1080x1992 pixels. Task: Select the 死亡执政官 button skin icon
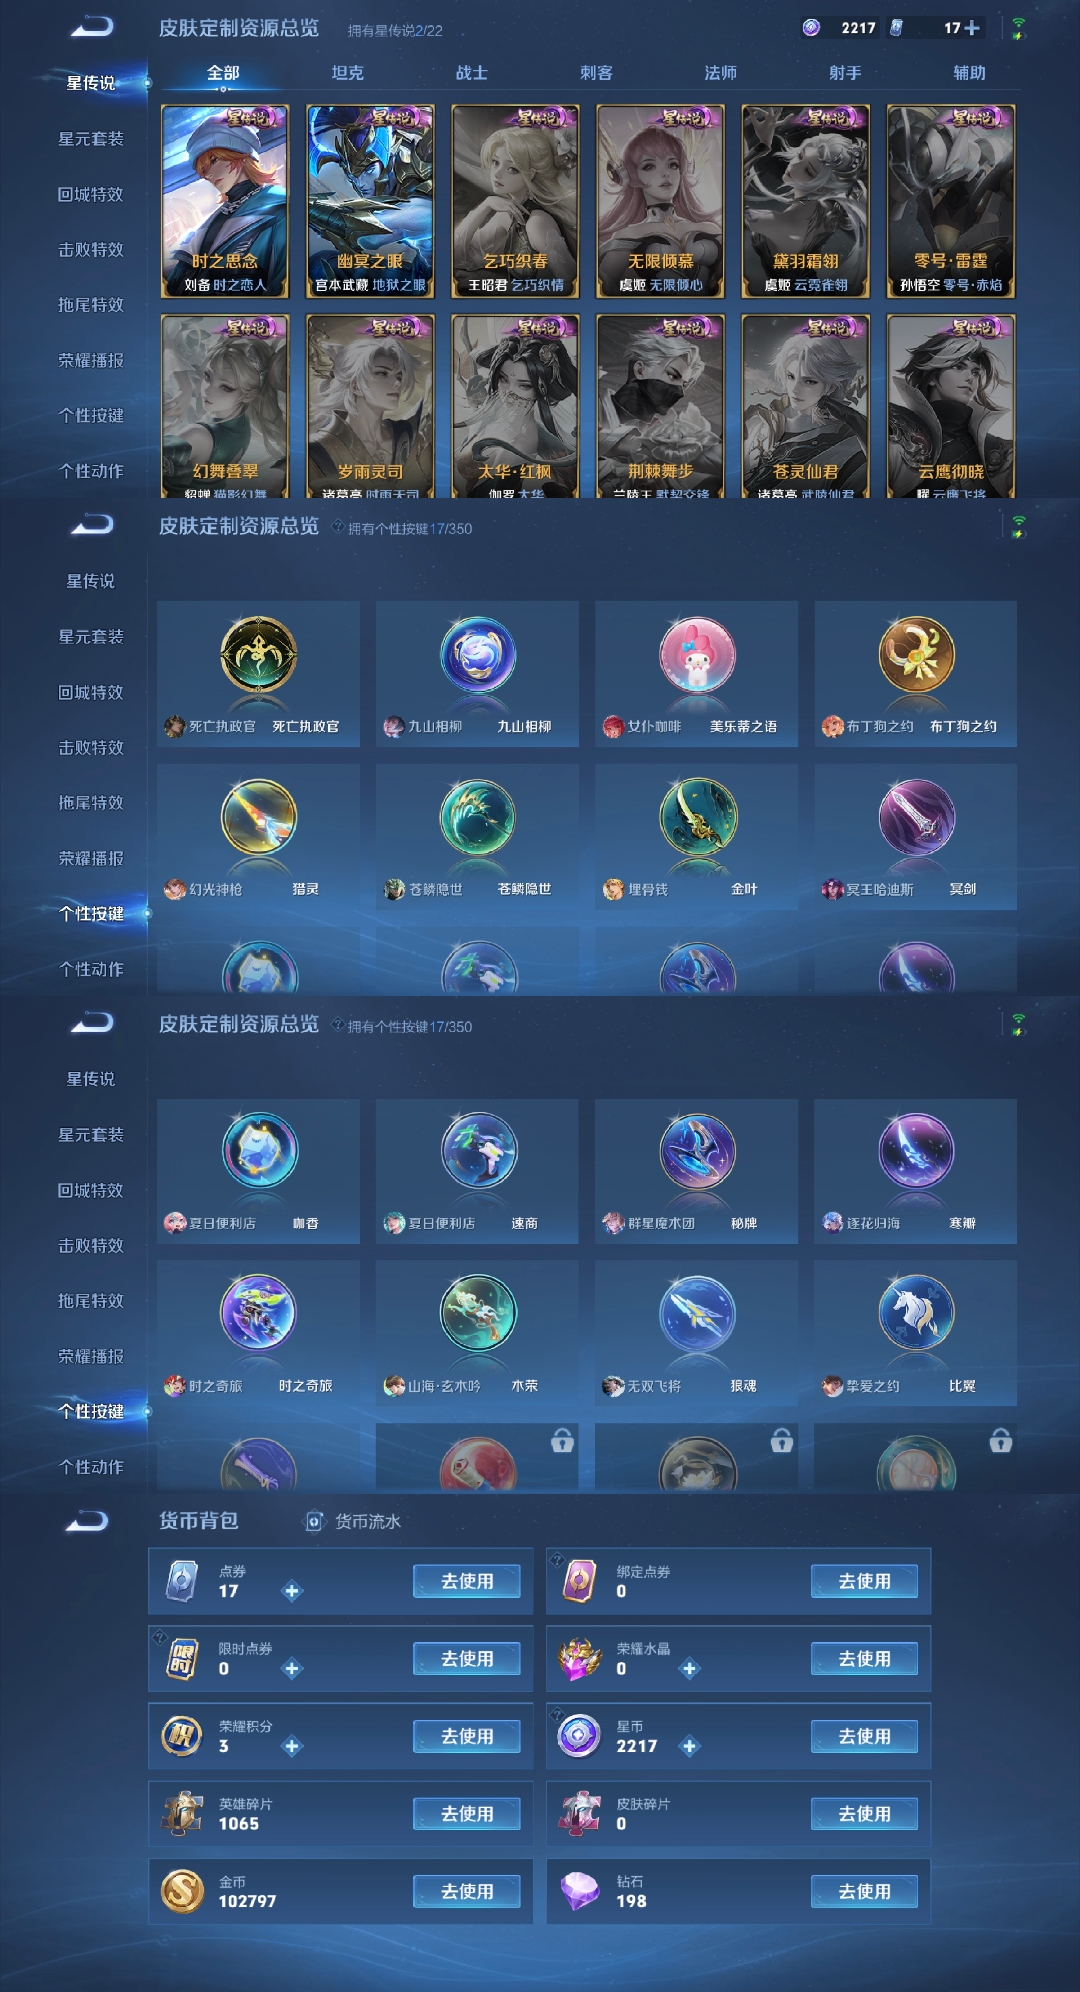258,654
